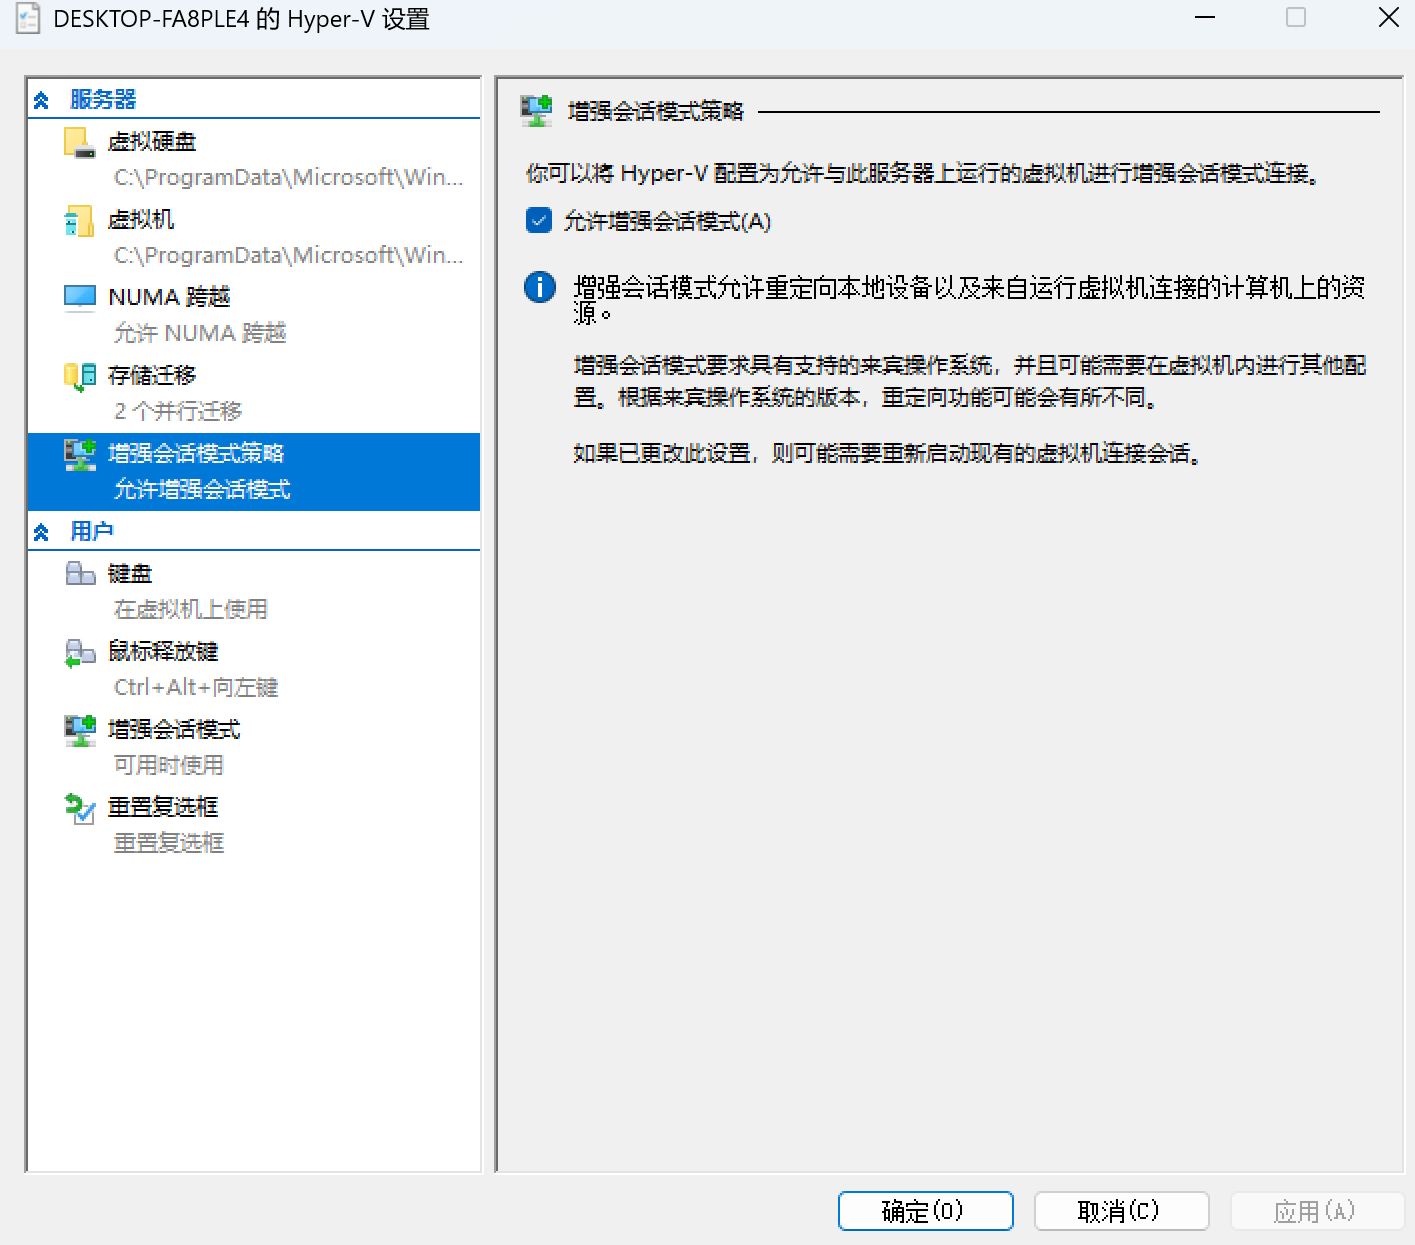Click the sentence starting 你可以将 Hyper-V 配置为
The image size is (1415, 1245).
coord(924,173)
